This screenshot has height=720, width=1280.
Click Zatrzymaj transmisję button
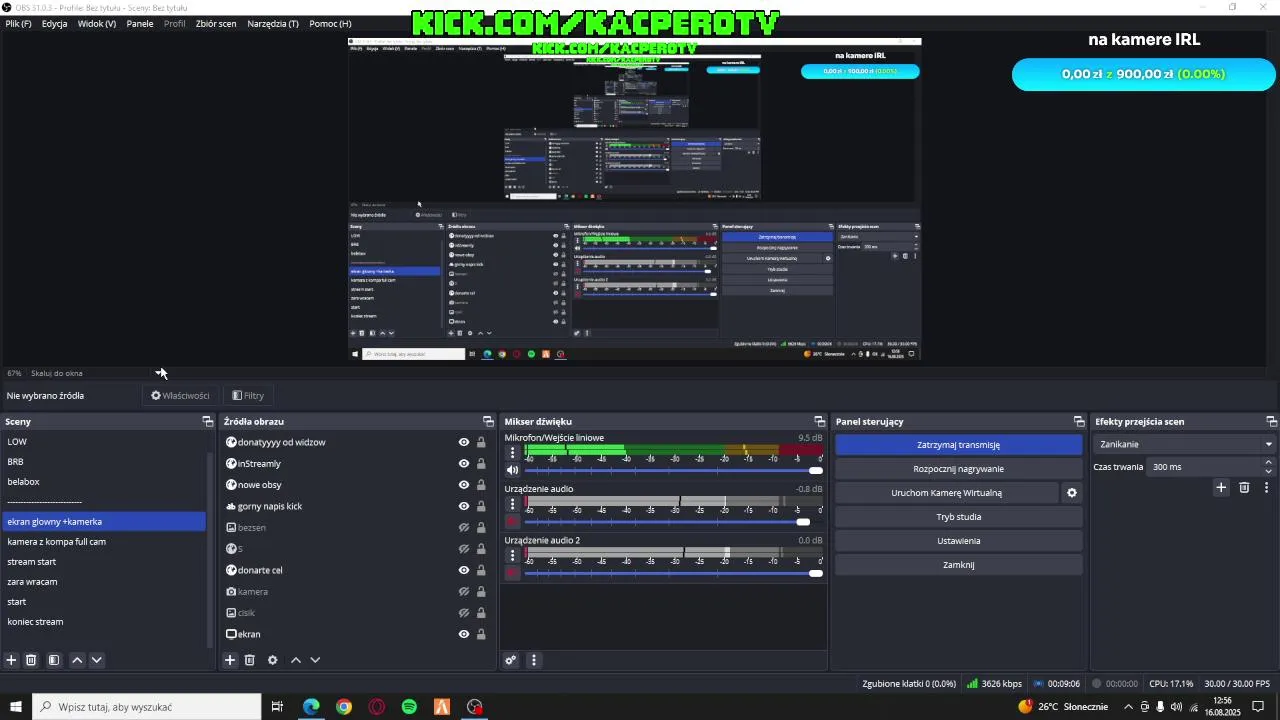coord(958,445)
